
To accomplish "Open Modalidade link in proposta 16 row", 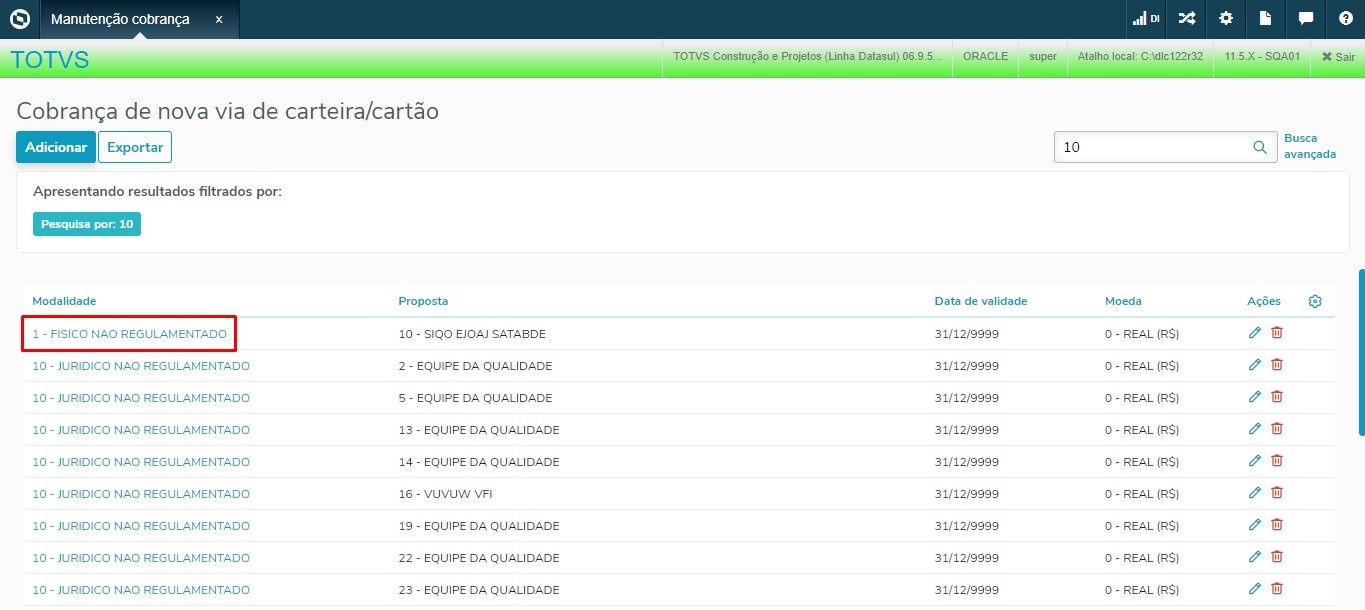I will (141, 494).
